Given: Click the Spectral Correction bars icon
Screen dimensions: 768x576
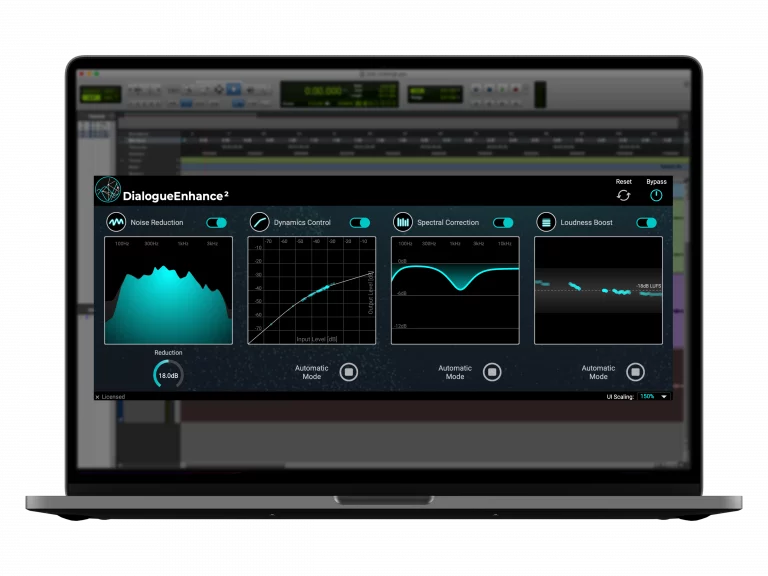Looking at the screenshot, I should [402, 222].
